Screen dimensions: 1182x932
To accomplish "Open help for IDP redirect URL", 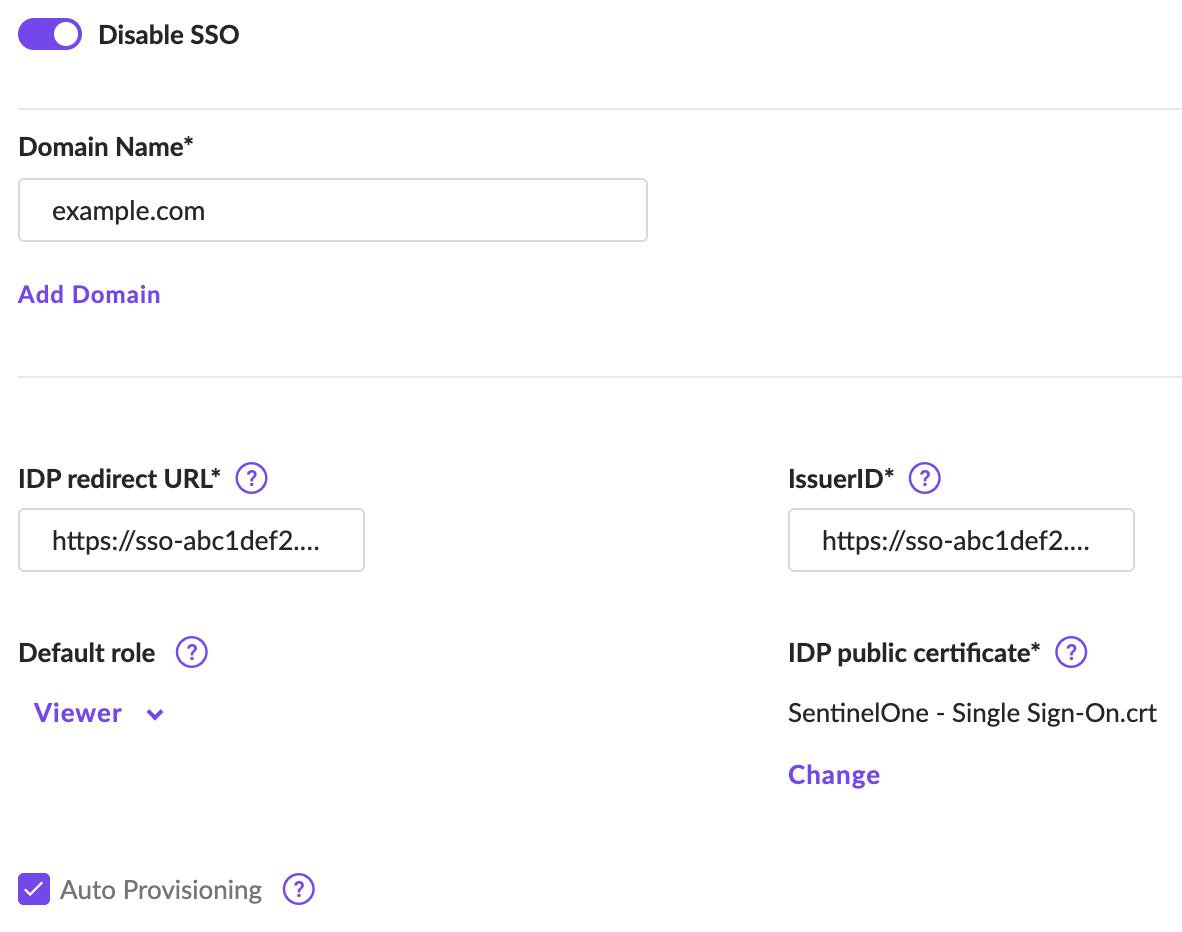I will pos(251,478).
